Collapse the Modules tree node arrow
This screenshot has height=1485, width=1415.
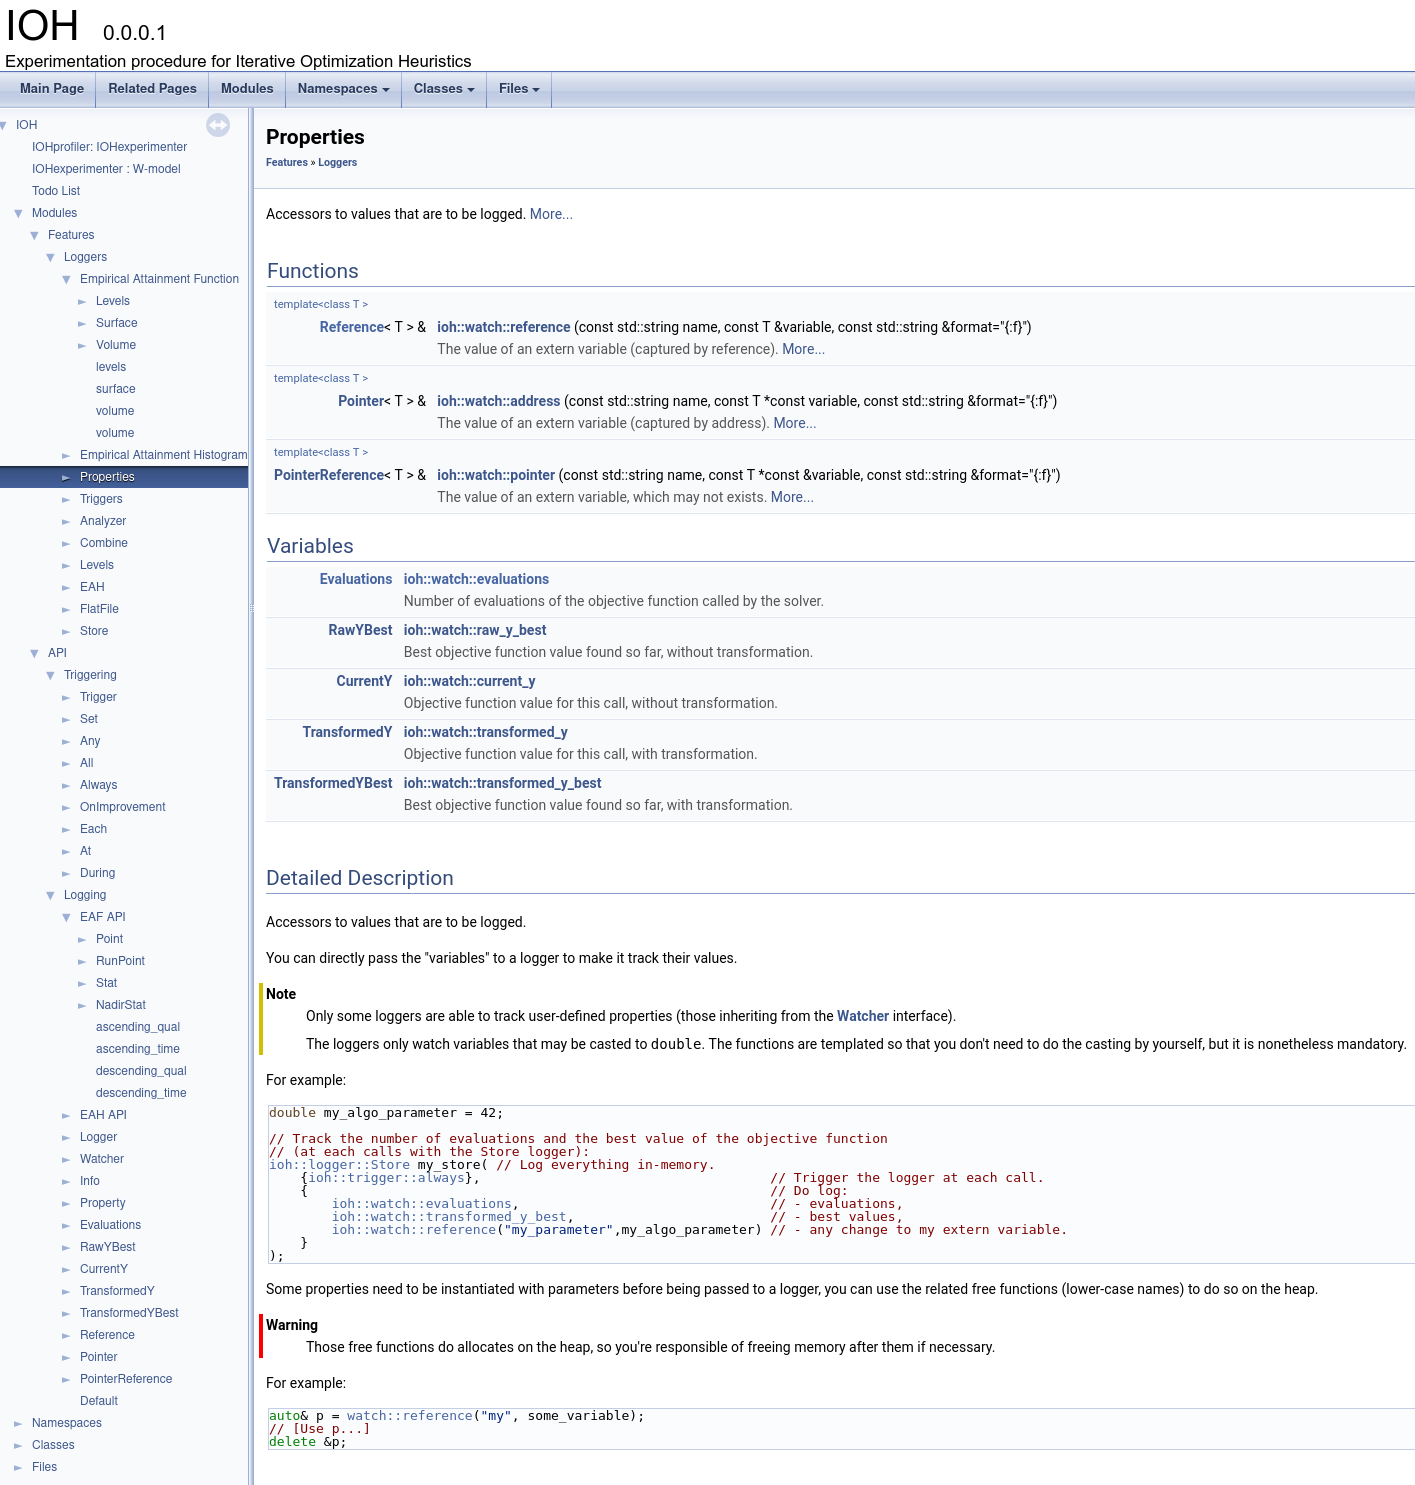[x=18, y=213]
